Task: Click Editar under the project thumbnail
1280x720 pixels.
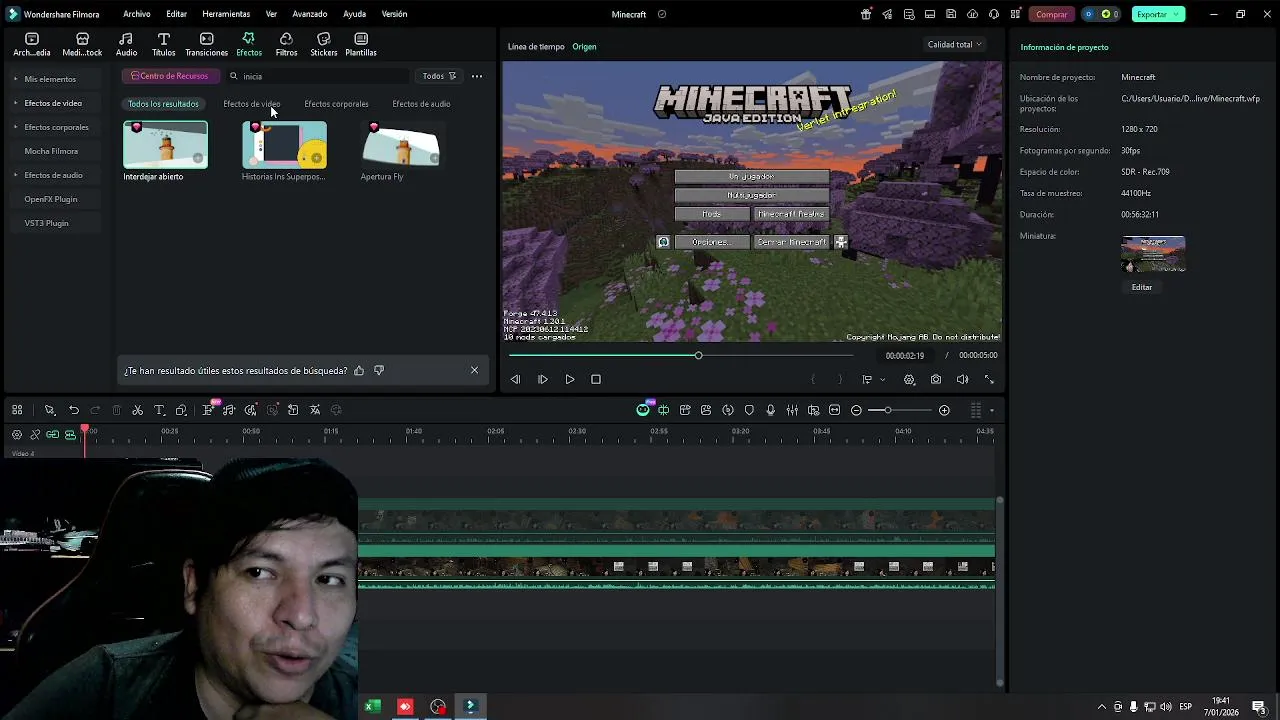Action: click(1142, 287)
